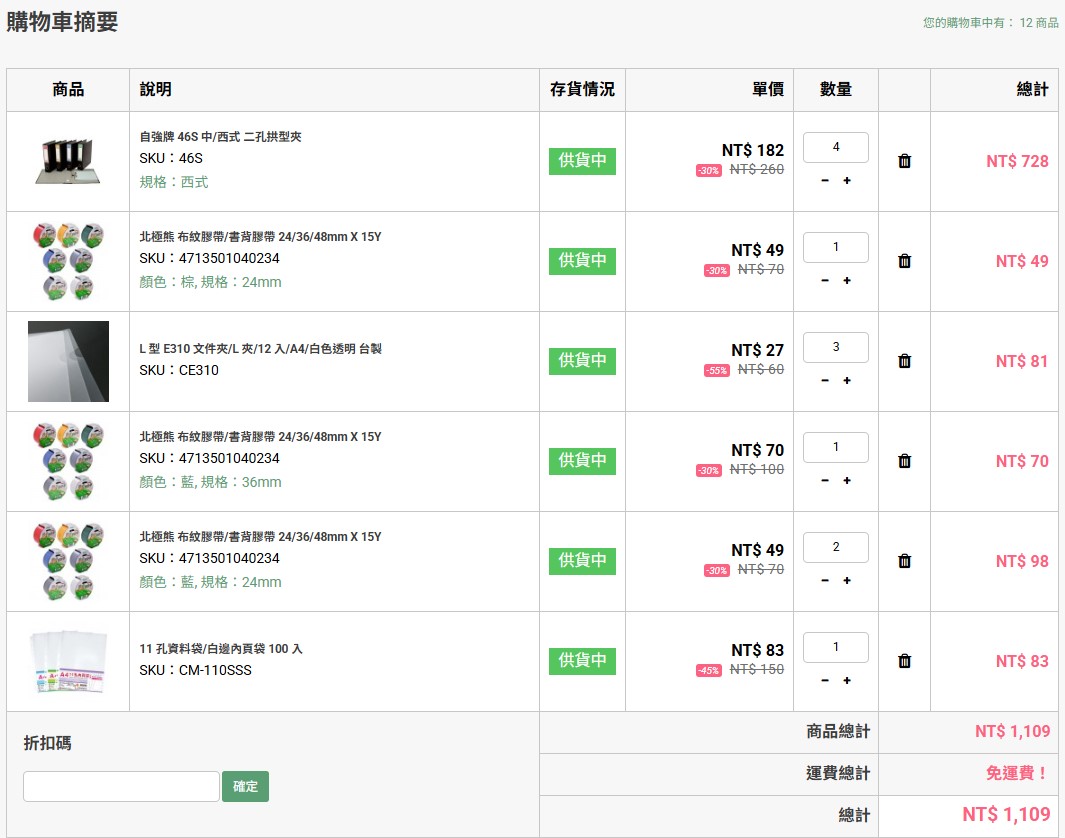Image resolution: width=1065 pixels, height=838 pixels.
Task: Delete the 自強牌 46S binder from cart
Action: coord(904,161)
